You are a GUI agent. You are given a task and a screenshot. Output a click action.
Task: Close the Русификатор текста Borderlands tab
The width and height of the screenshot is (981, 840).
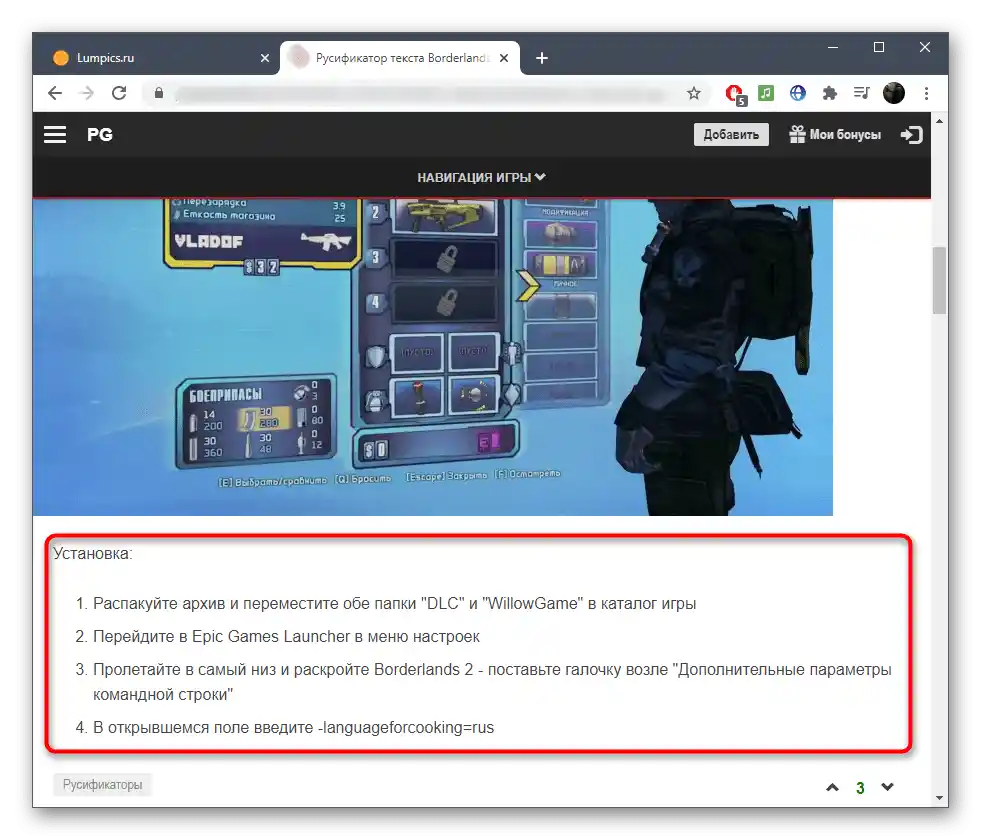click(504, 58)
